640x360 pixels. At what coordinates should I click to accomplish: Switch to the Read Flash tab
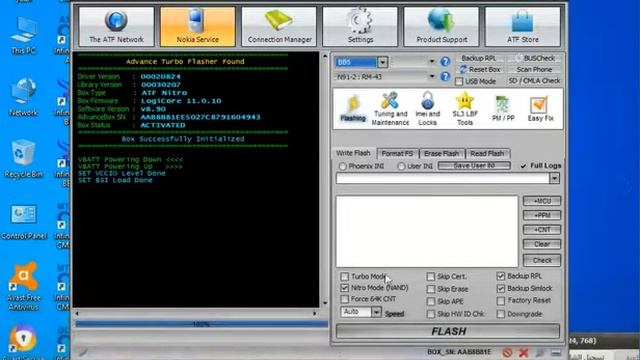487,153
